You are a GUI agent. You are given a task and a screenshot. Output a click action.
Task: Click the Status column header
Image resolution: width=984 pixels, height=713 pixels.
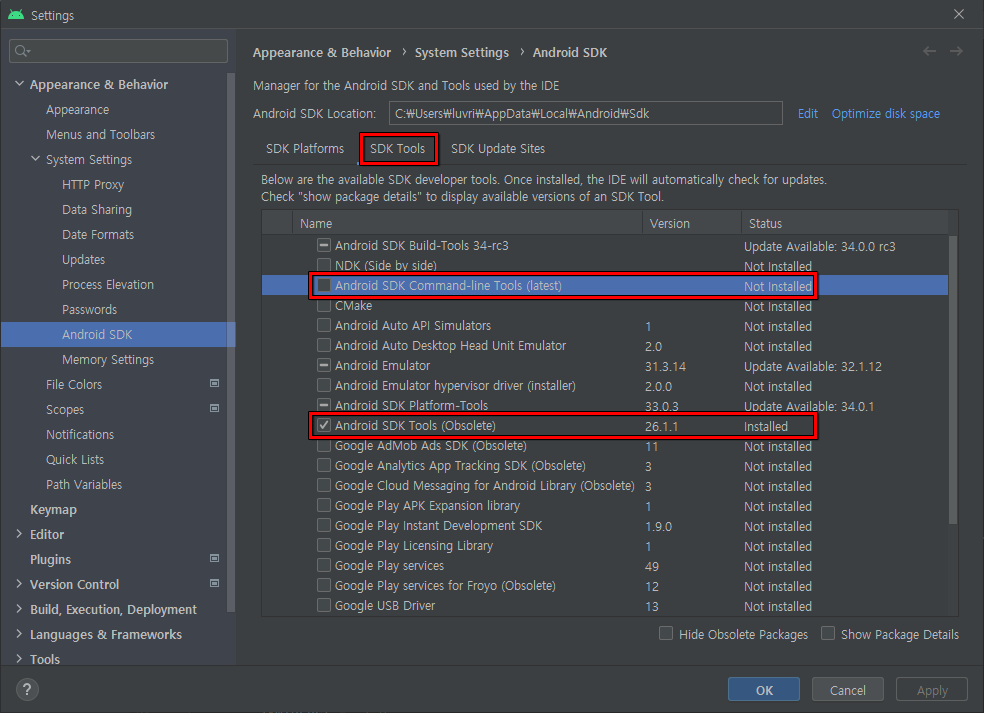click(x=845, y=223)
